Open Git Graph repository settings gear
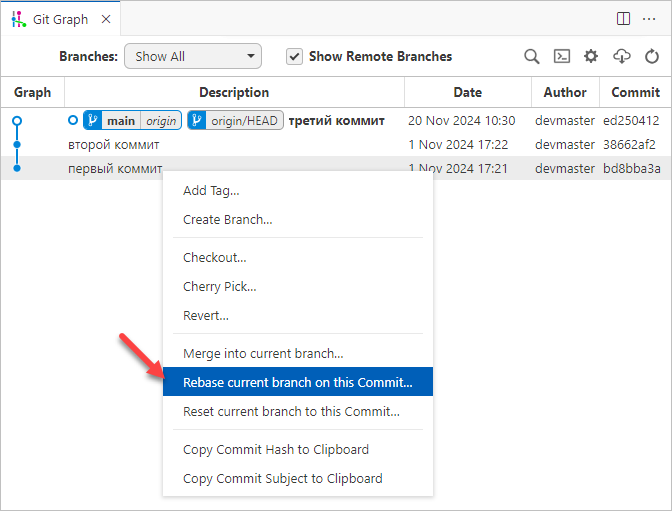Screen dimensions: 672x511 [x=591, y=57]
